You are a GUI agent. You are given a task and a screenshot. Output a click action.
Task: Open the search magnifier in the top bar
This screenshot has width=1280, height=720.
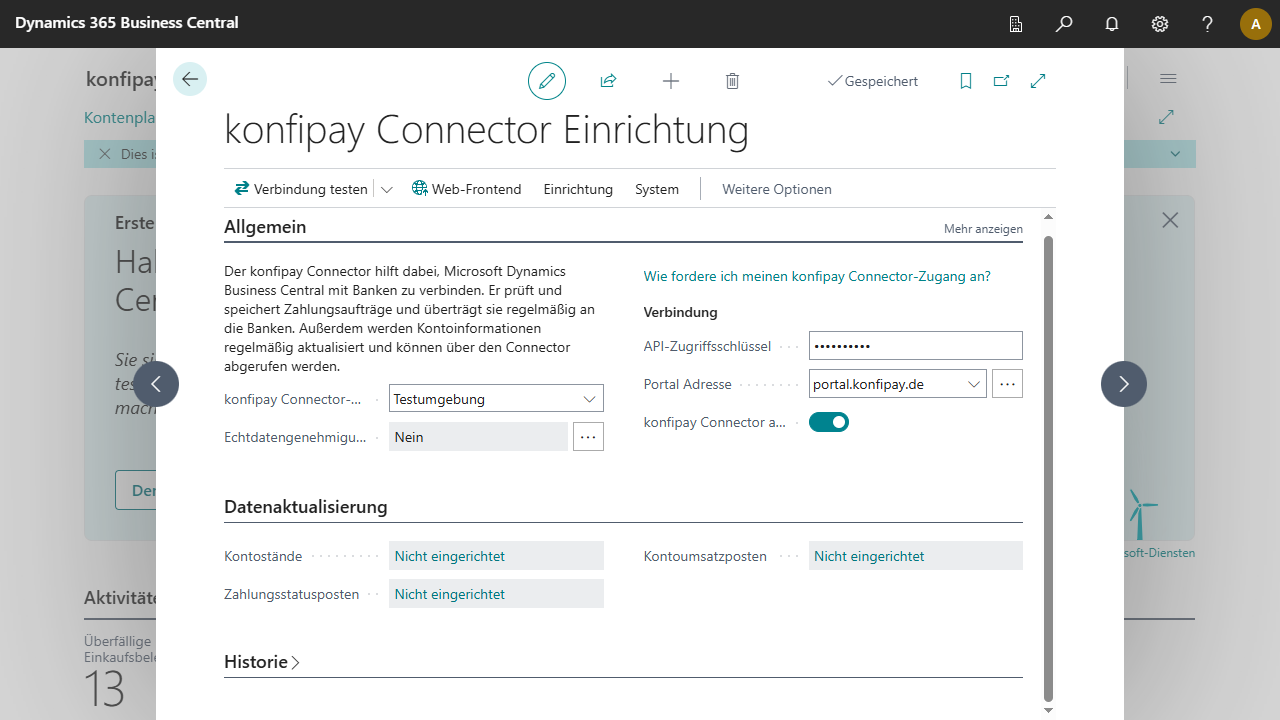[x=1064, y=24]
